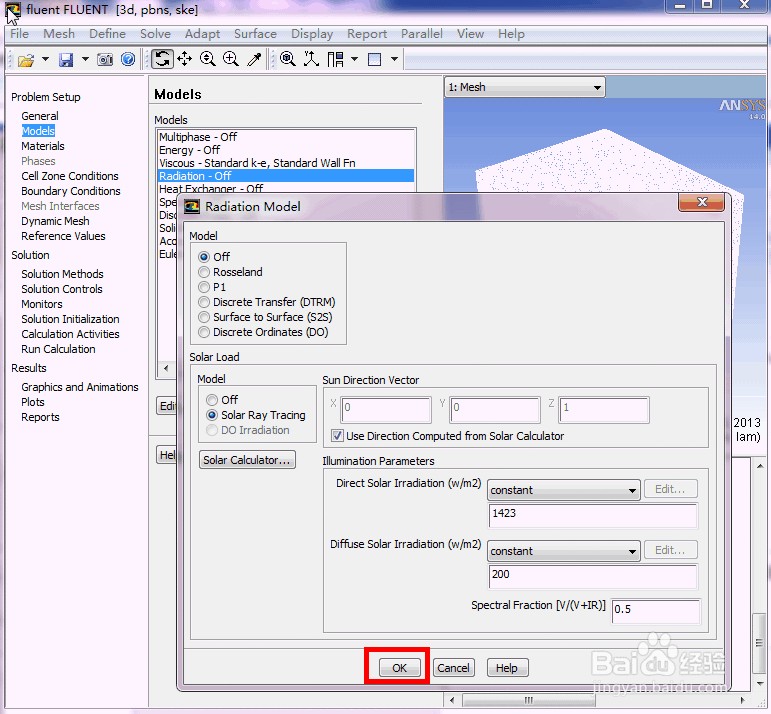Select 'Viscous - Standard k-e' model entry

(257, 163)
